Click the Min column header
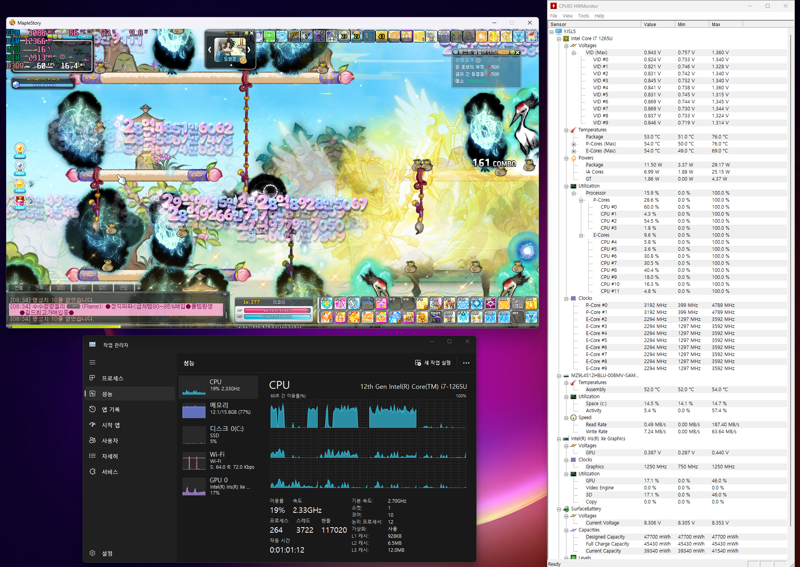 point(692,24)
